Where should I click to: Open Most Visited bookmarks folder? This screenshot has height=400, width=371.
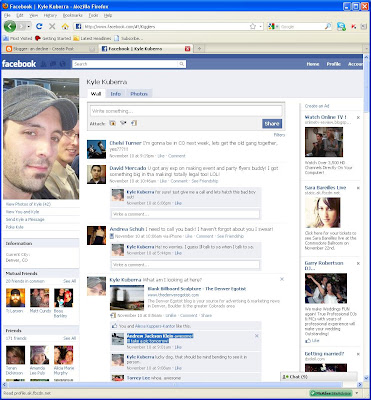pyautogui.click(x=18, y=38)
